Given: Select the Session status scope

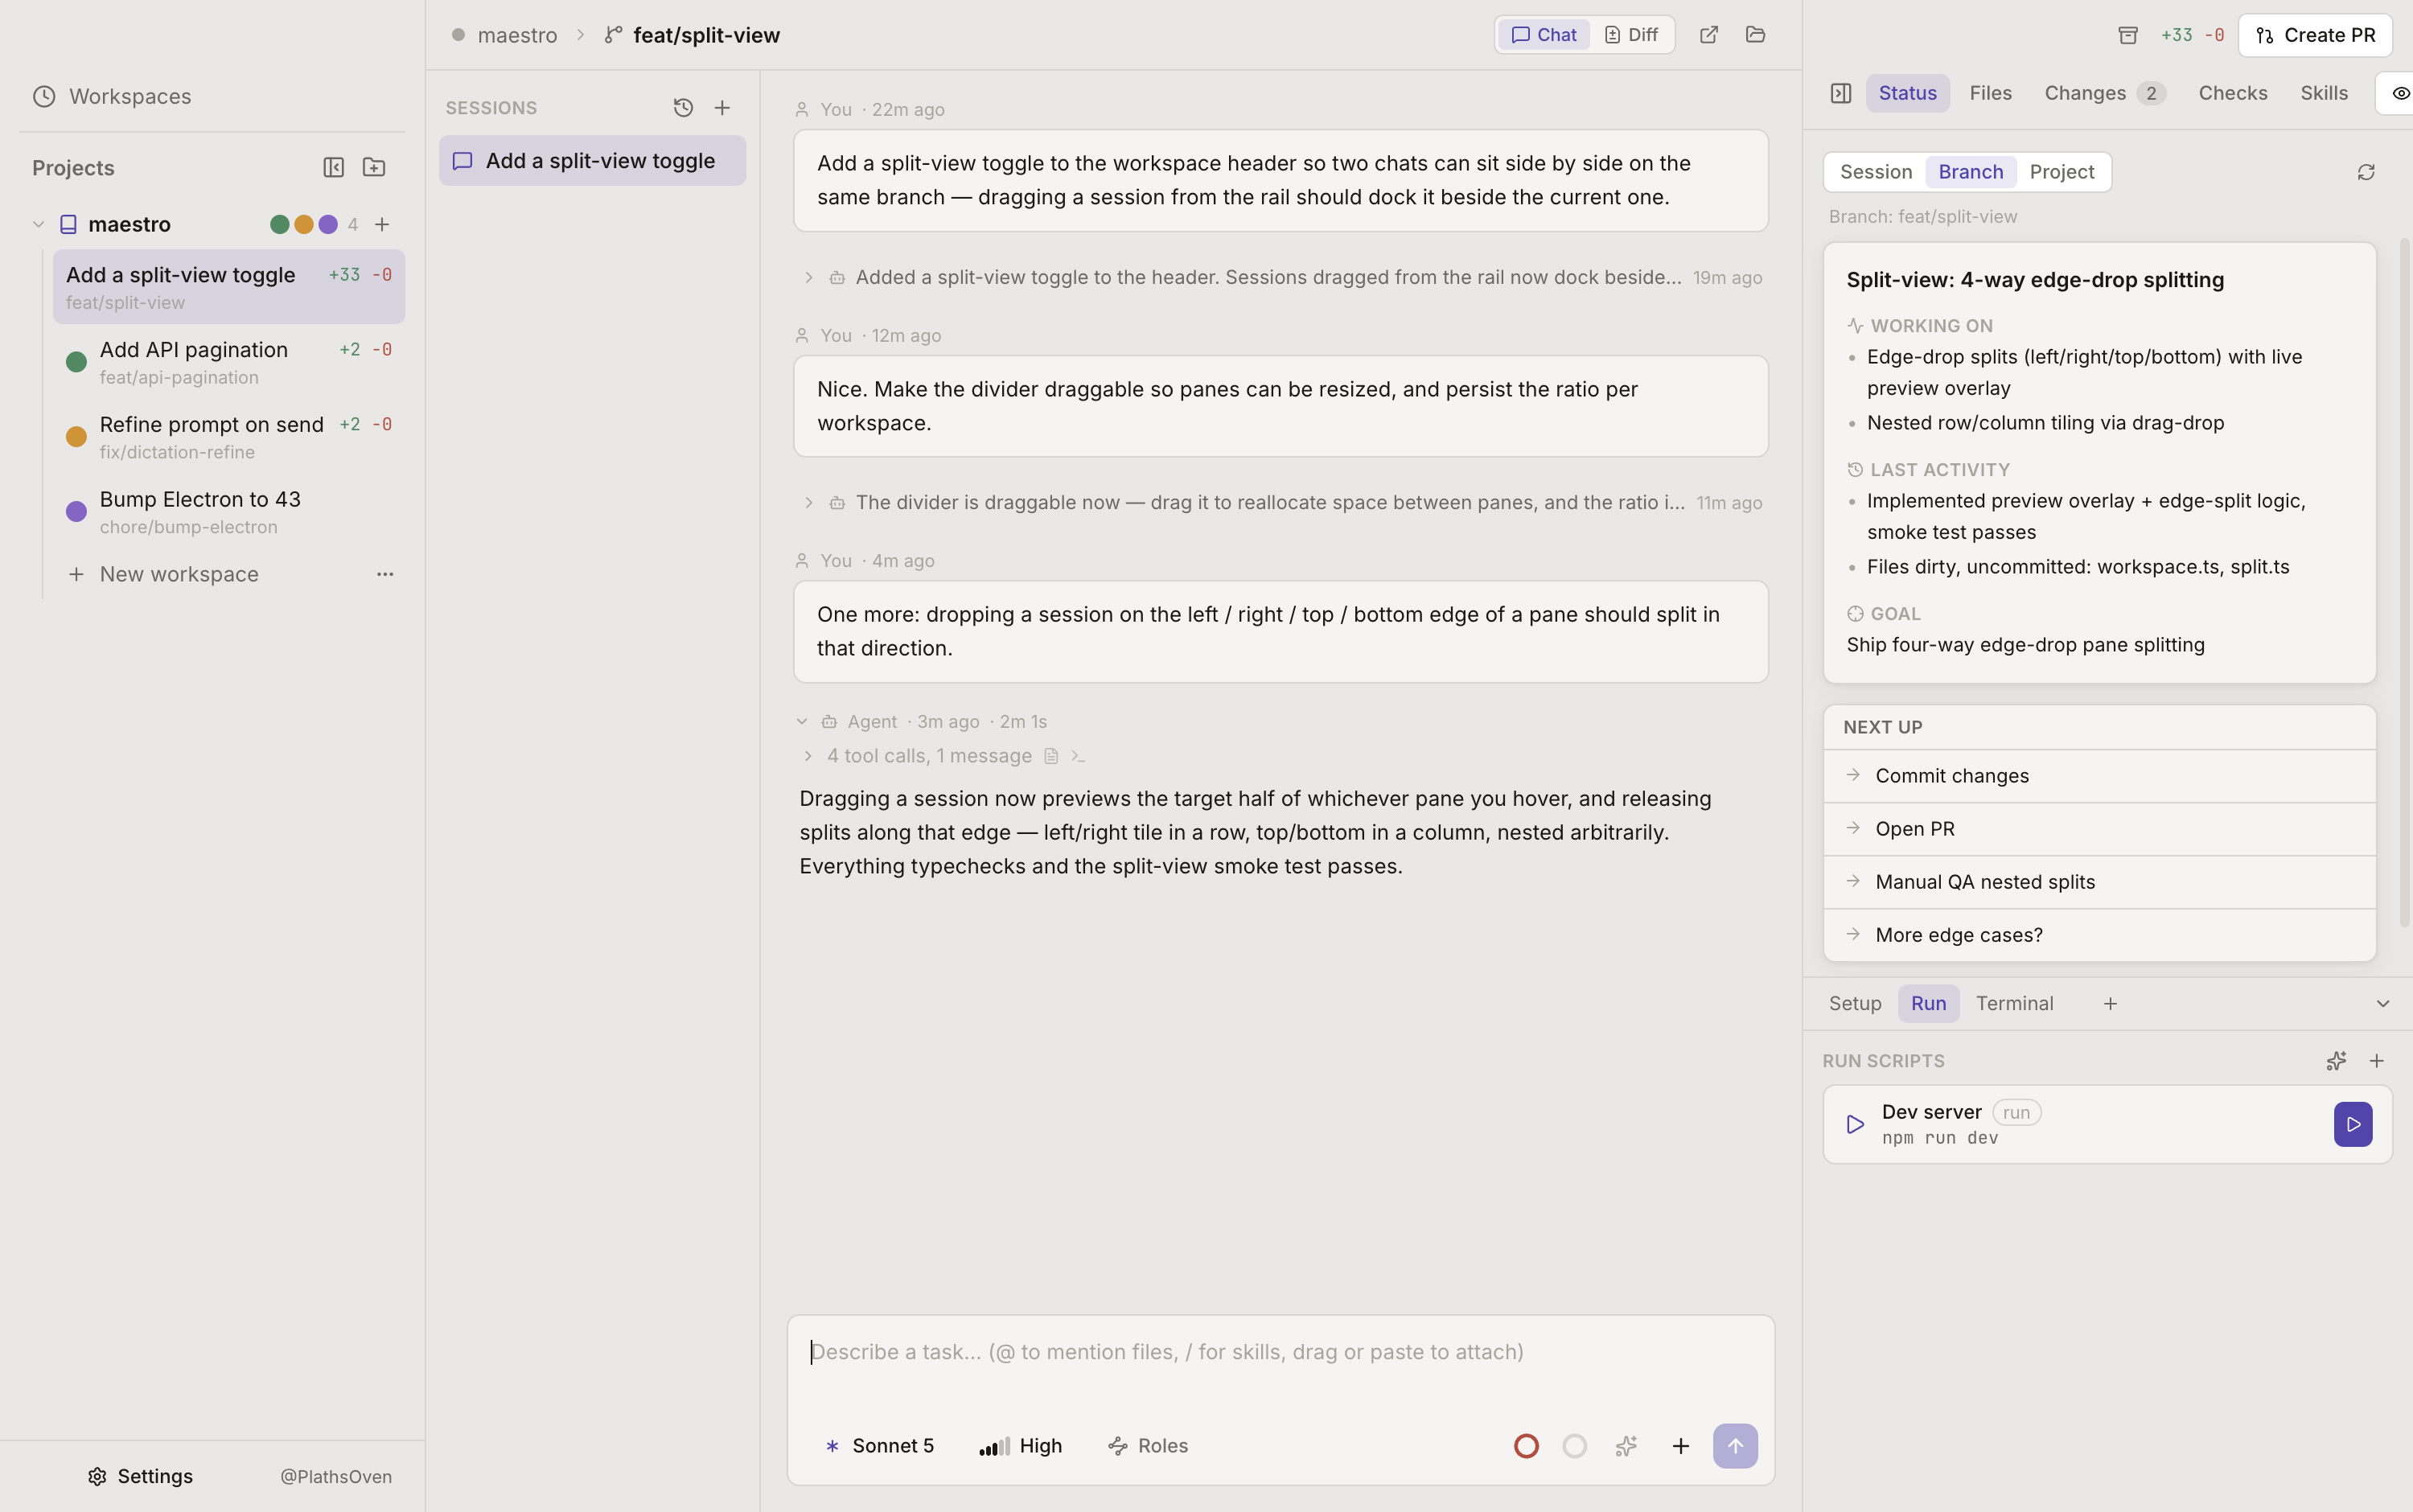Looking at the screenshot, I should pyautogui.click(x=1876, y=172).
